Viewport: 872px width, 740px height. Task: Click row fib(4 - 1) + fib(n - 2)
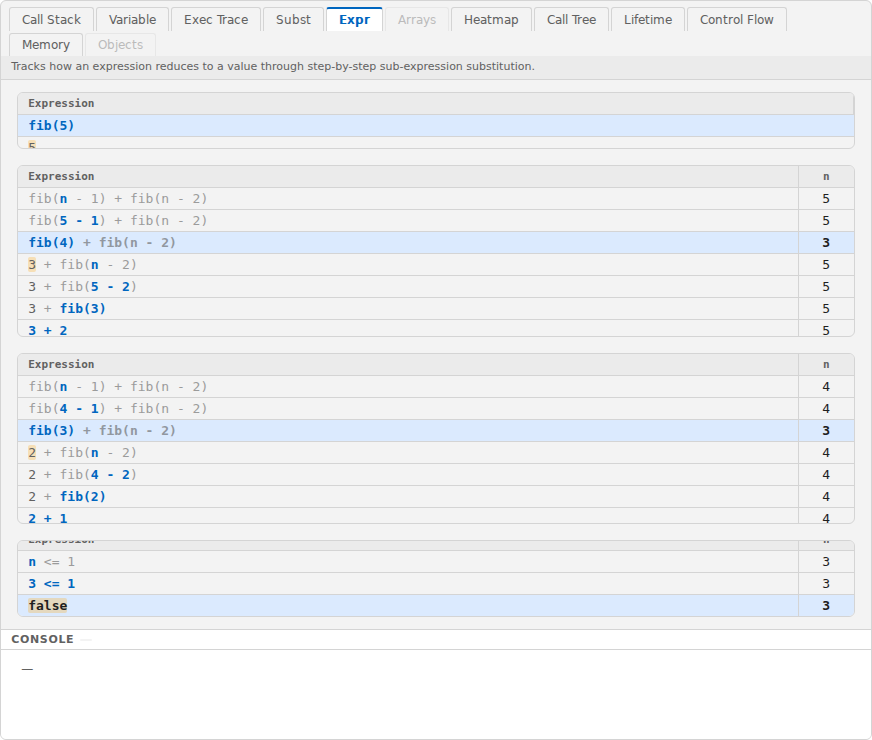[435, 409]
